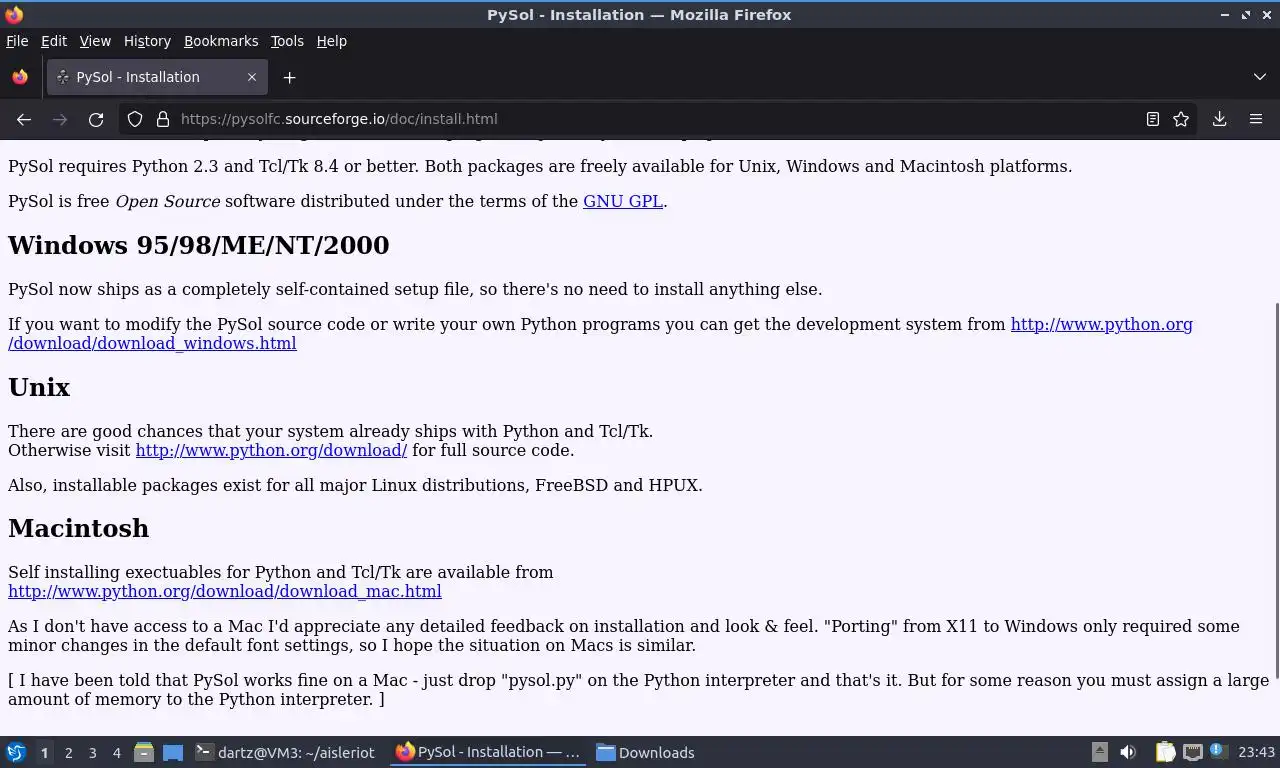
Task: Open the Edit menu
Action: [54, 41]
